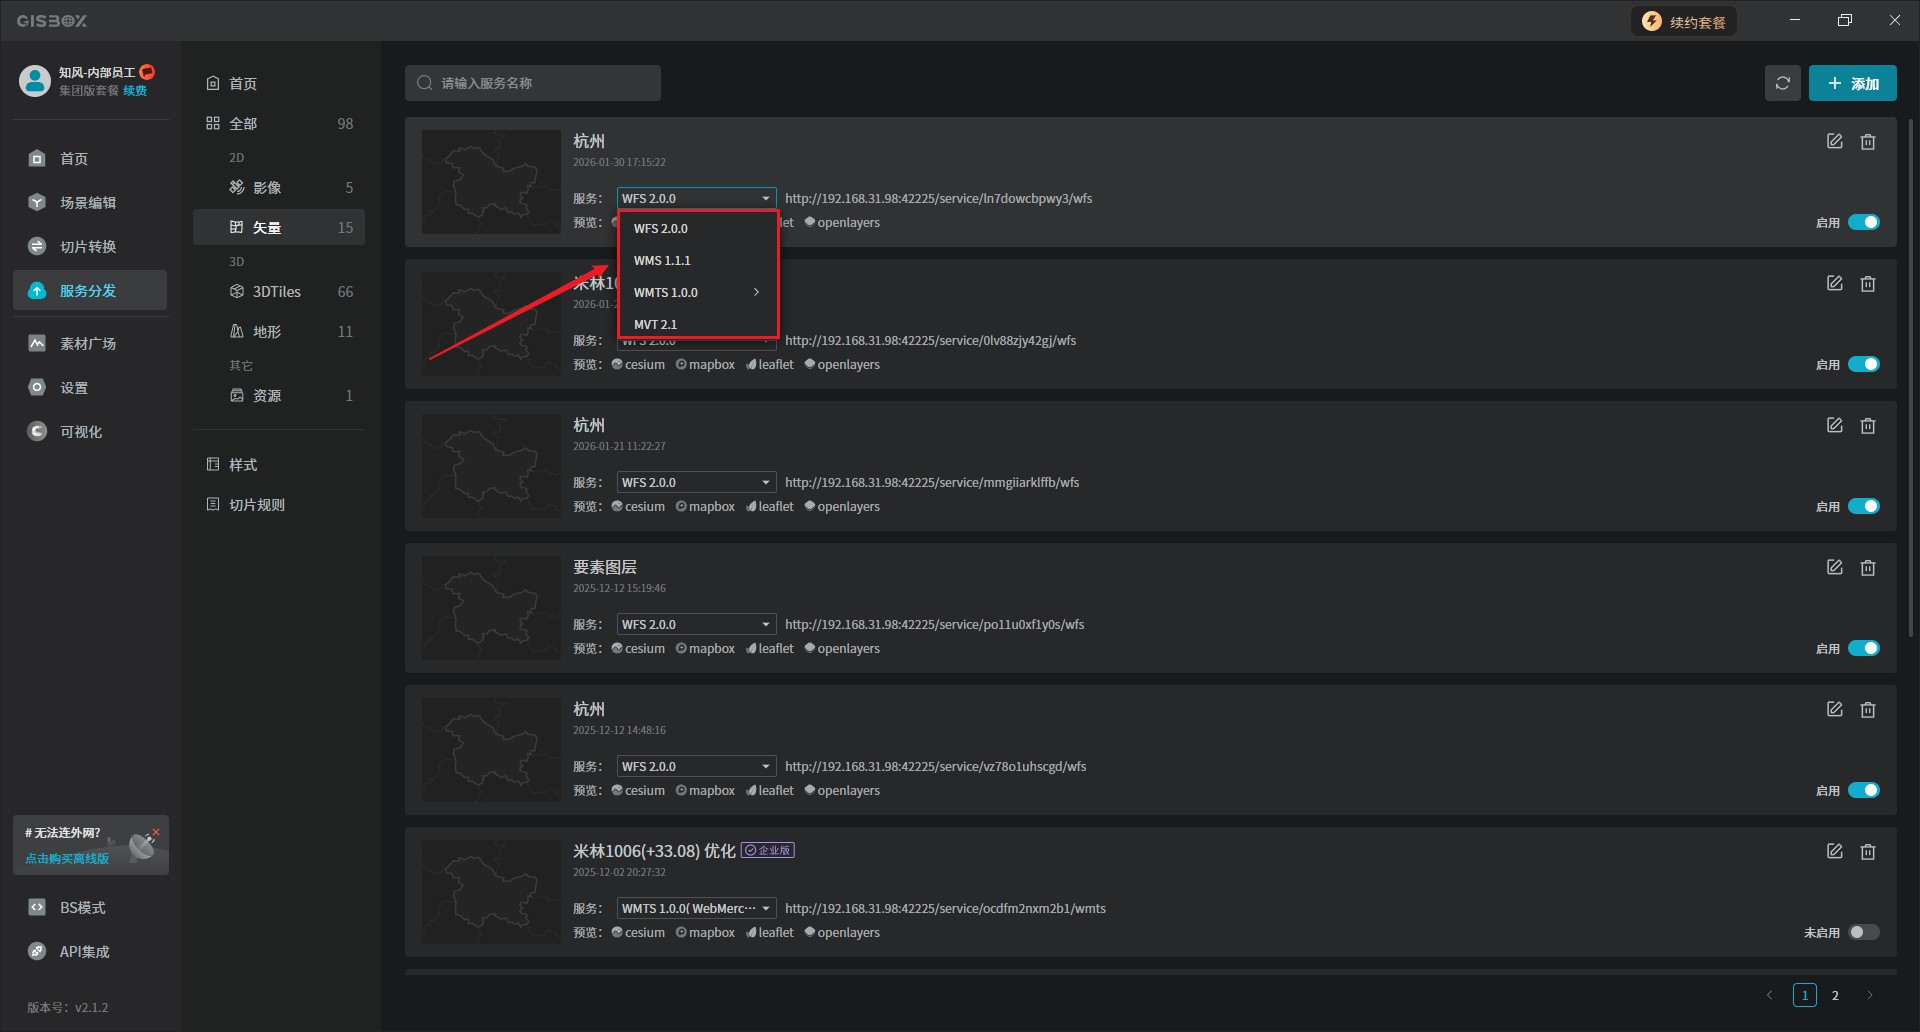The image size is (1920, 1032).
Task: Delete the 要素图层 service entry
Action: tap(1867, 568)
